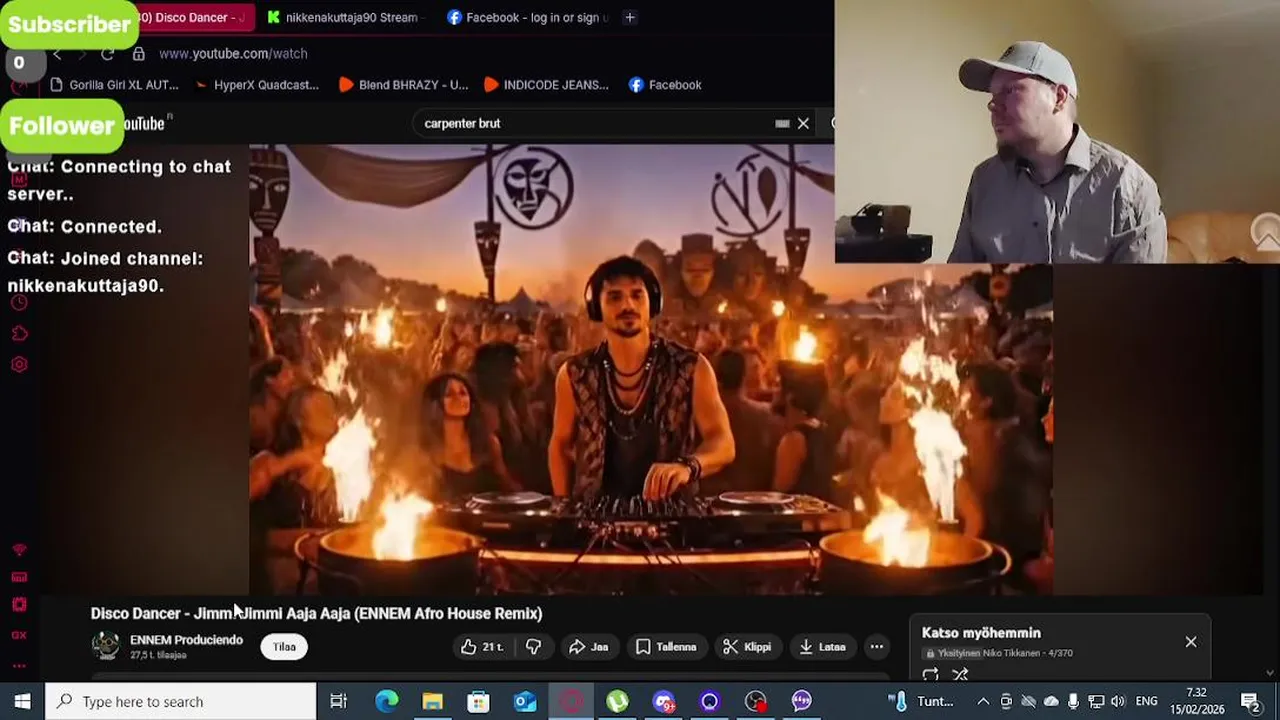Click the YouTube search field 'carpenter brut'
The image size is (1280, 720).
pyautogui.click(x=595, y=123)
